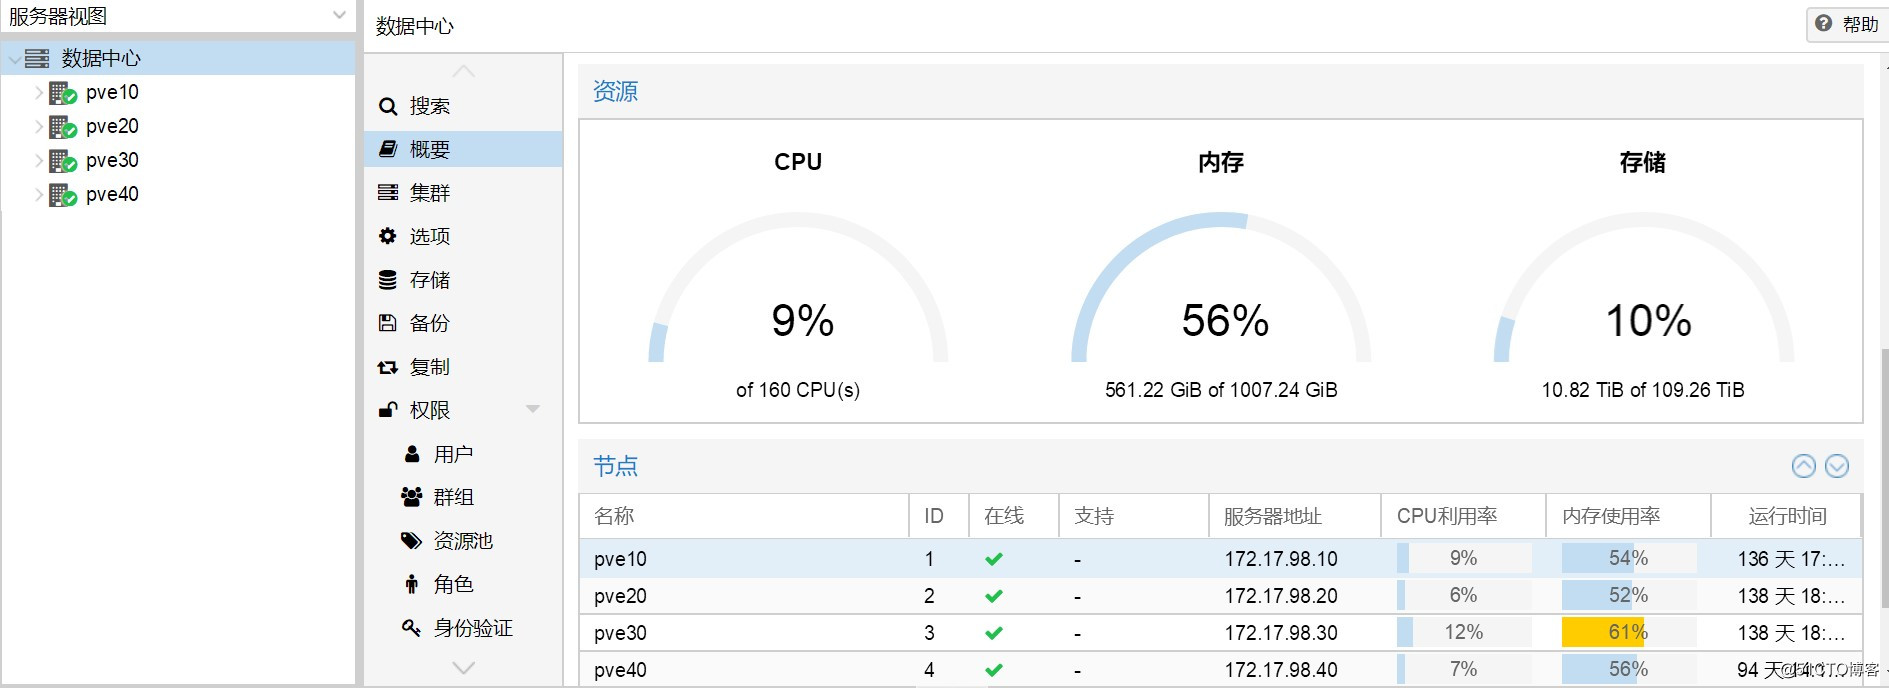
Task: Sort by CPU利用率 column header
Action: [1464, 516]
